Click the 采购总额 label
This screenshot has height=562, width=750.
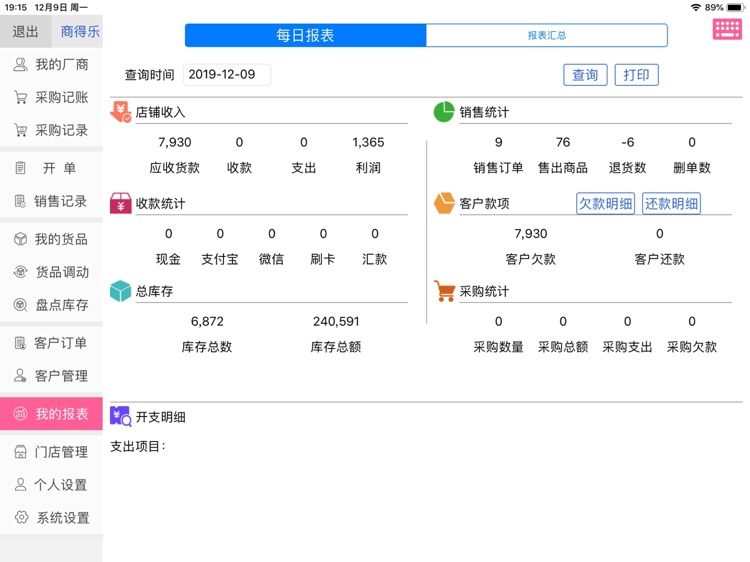coord(563,346)
